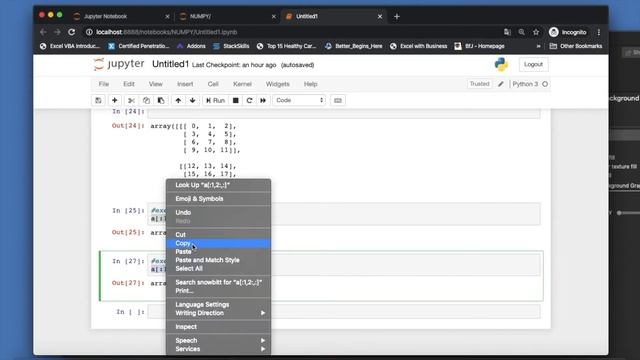Paste cells below toolbar icon

(x=161, y=100)
